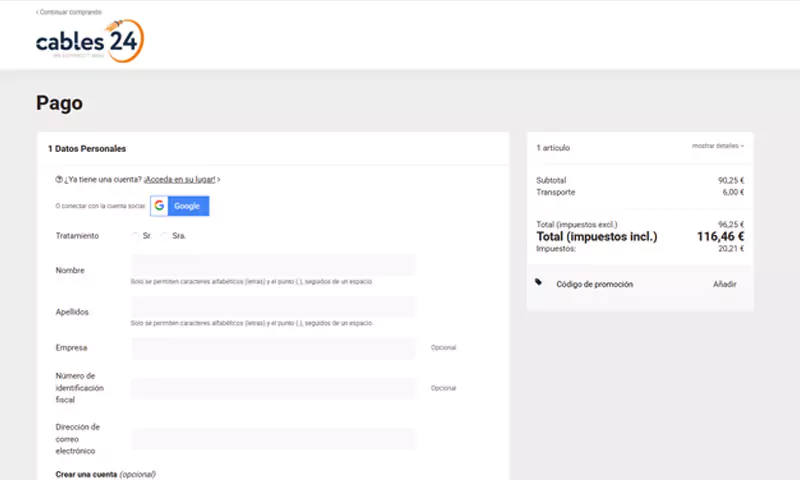Focus the Empresa input field
800x480 pixels.
click(273, 348)
